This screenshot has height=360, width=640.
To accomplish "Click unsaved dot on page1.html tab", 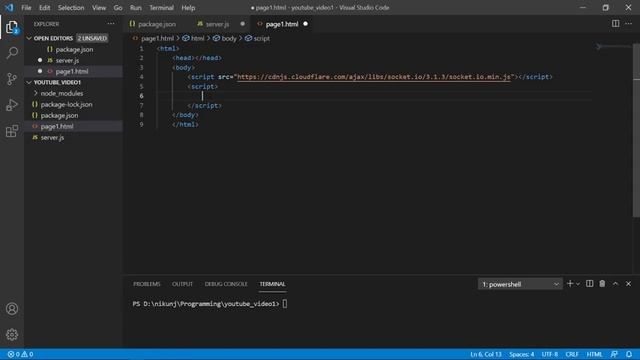I will [x=305, y=24].
